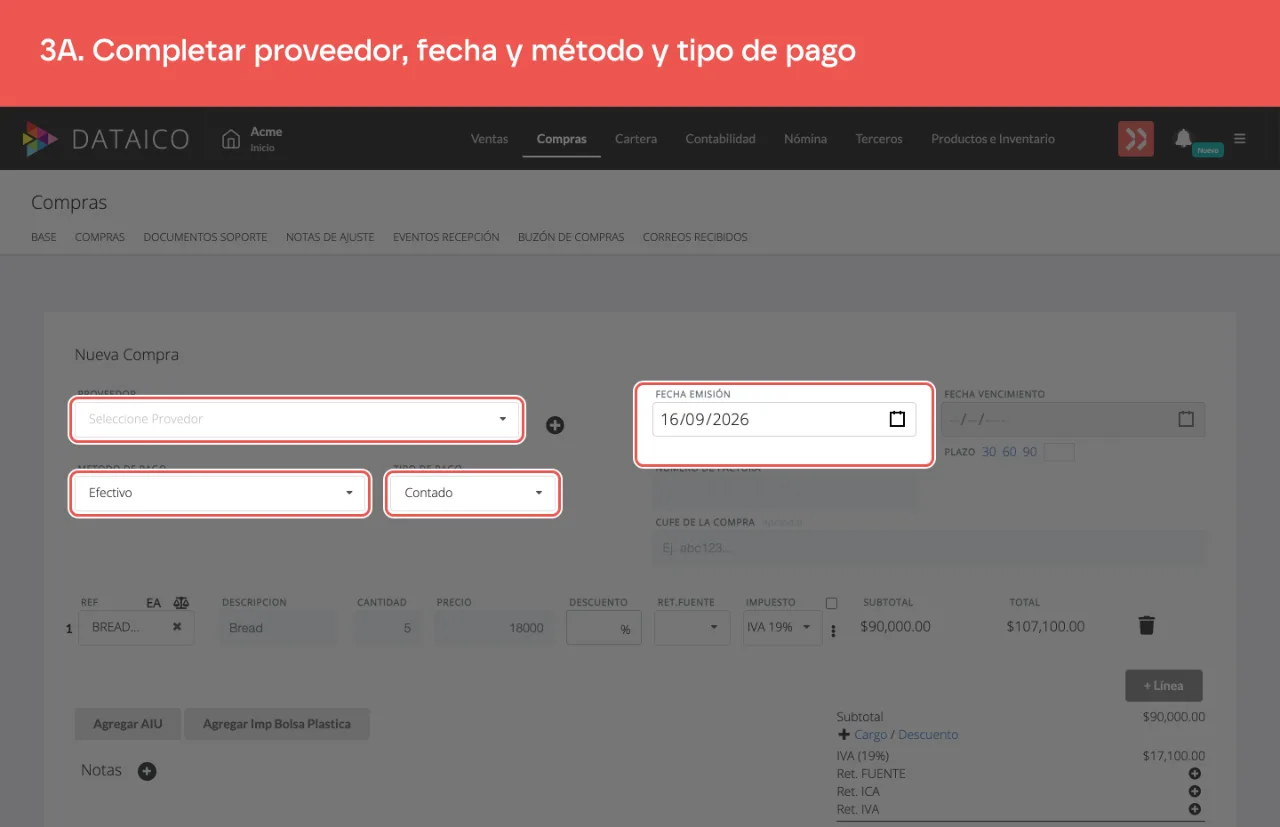Open Fecha Emisión calendar picker
Viewport: 1280px width, 827px height.
click(897, 419)
